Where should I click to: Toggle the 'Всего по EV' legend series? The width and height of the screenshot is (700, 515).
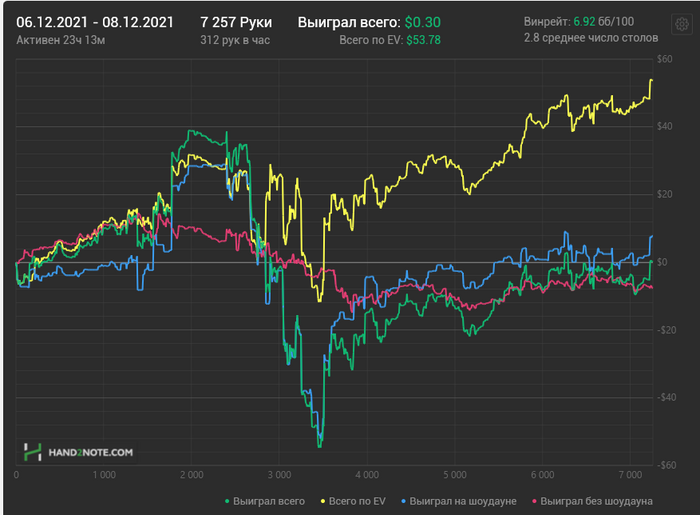[353, 501]
